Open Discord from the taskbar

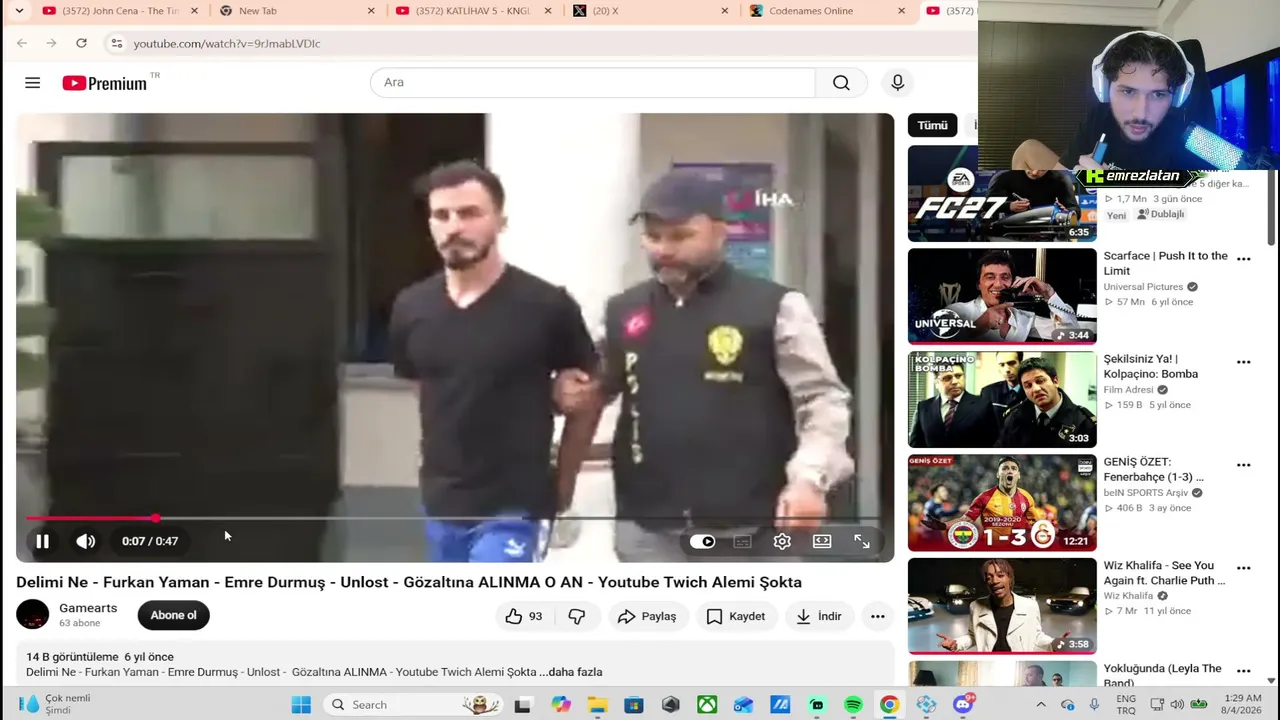tap(963, 705)
